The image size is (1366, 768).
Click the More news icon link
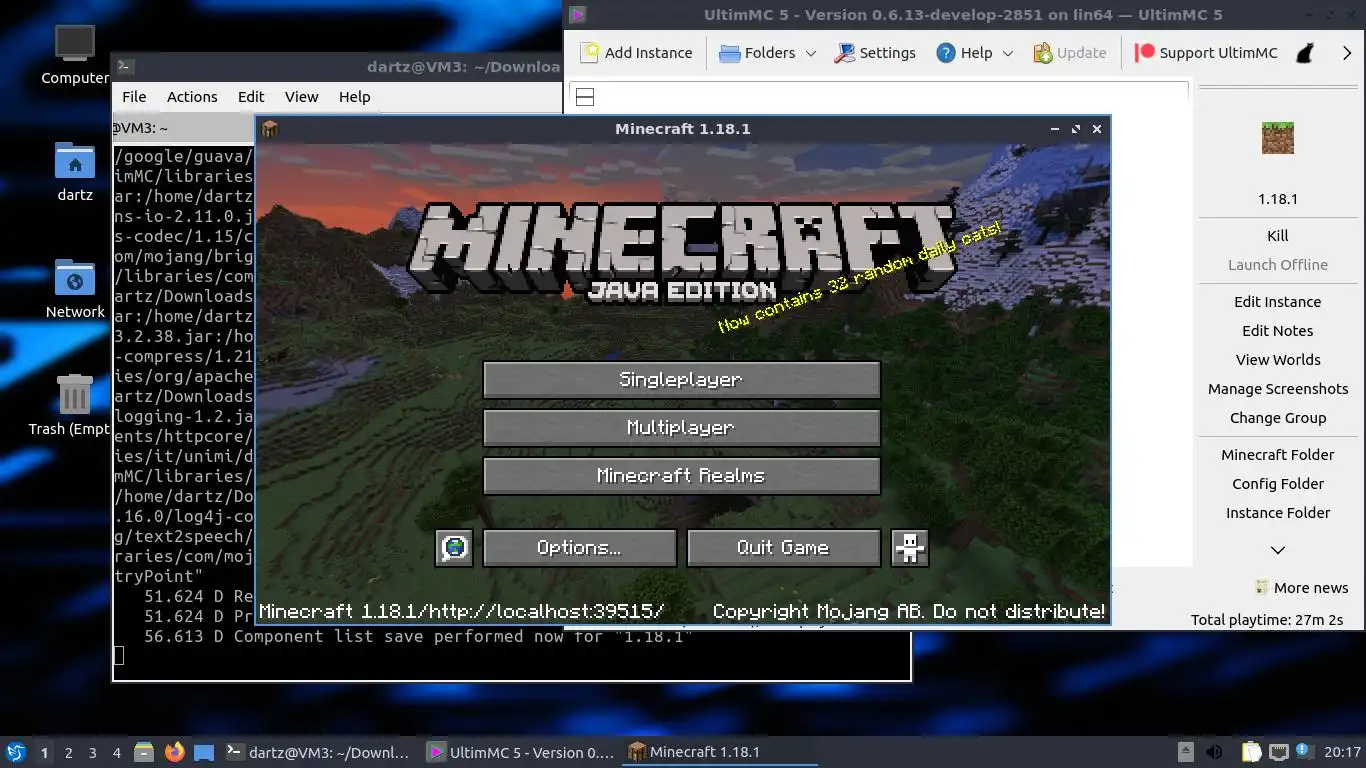coord(1262,588)
